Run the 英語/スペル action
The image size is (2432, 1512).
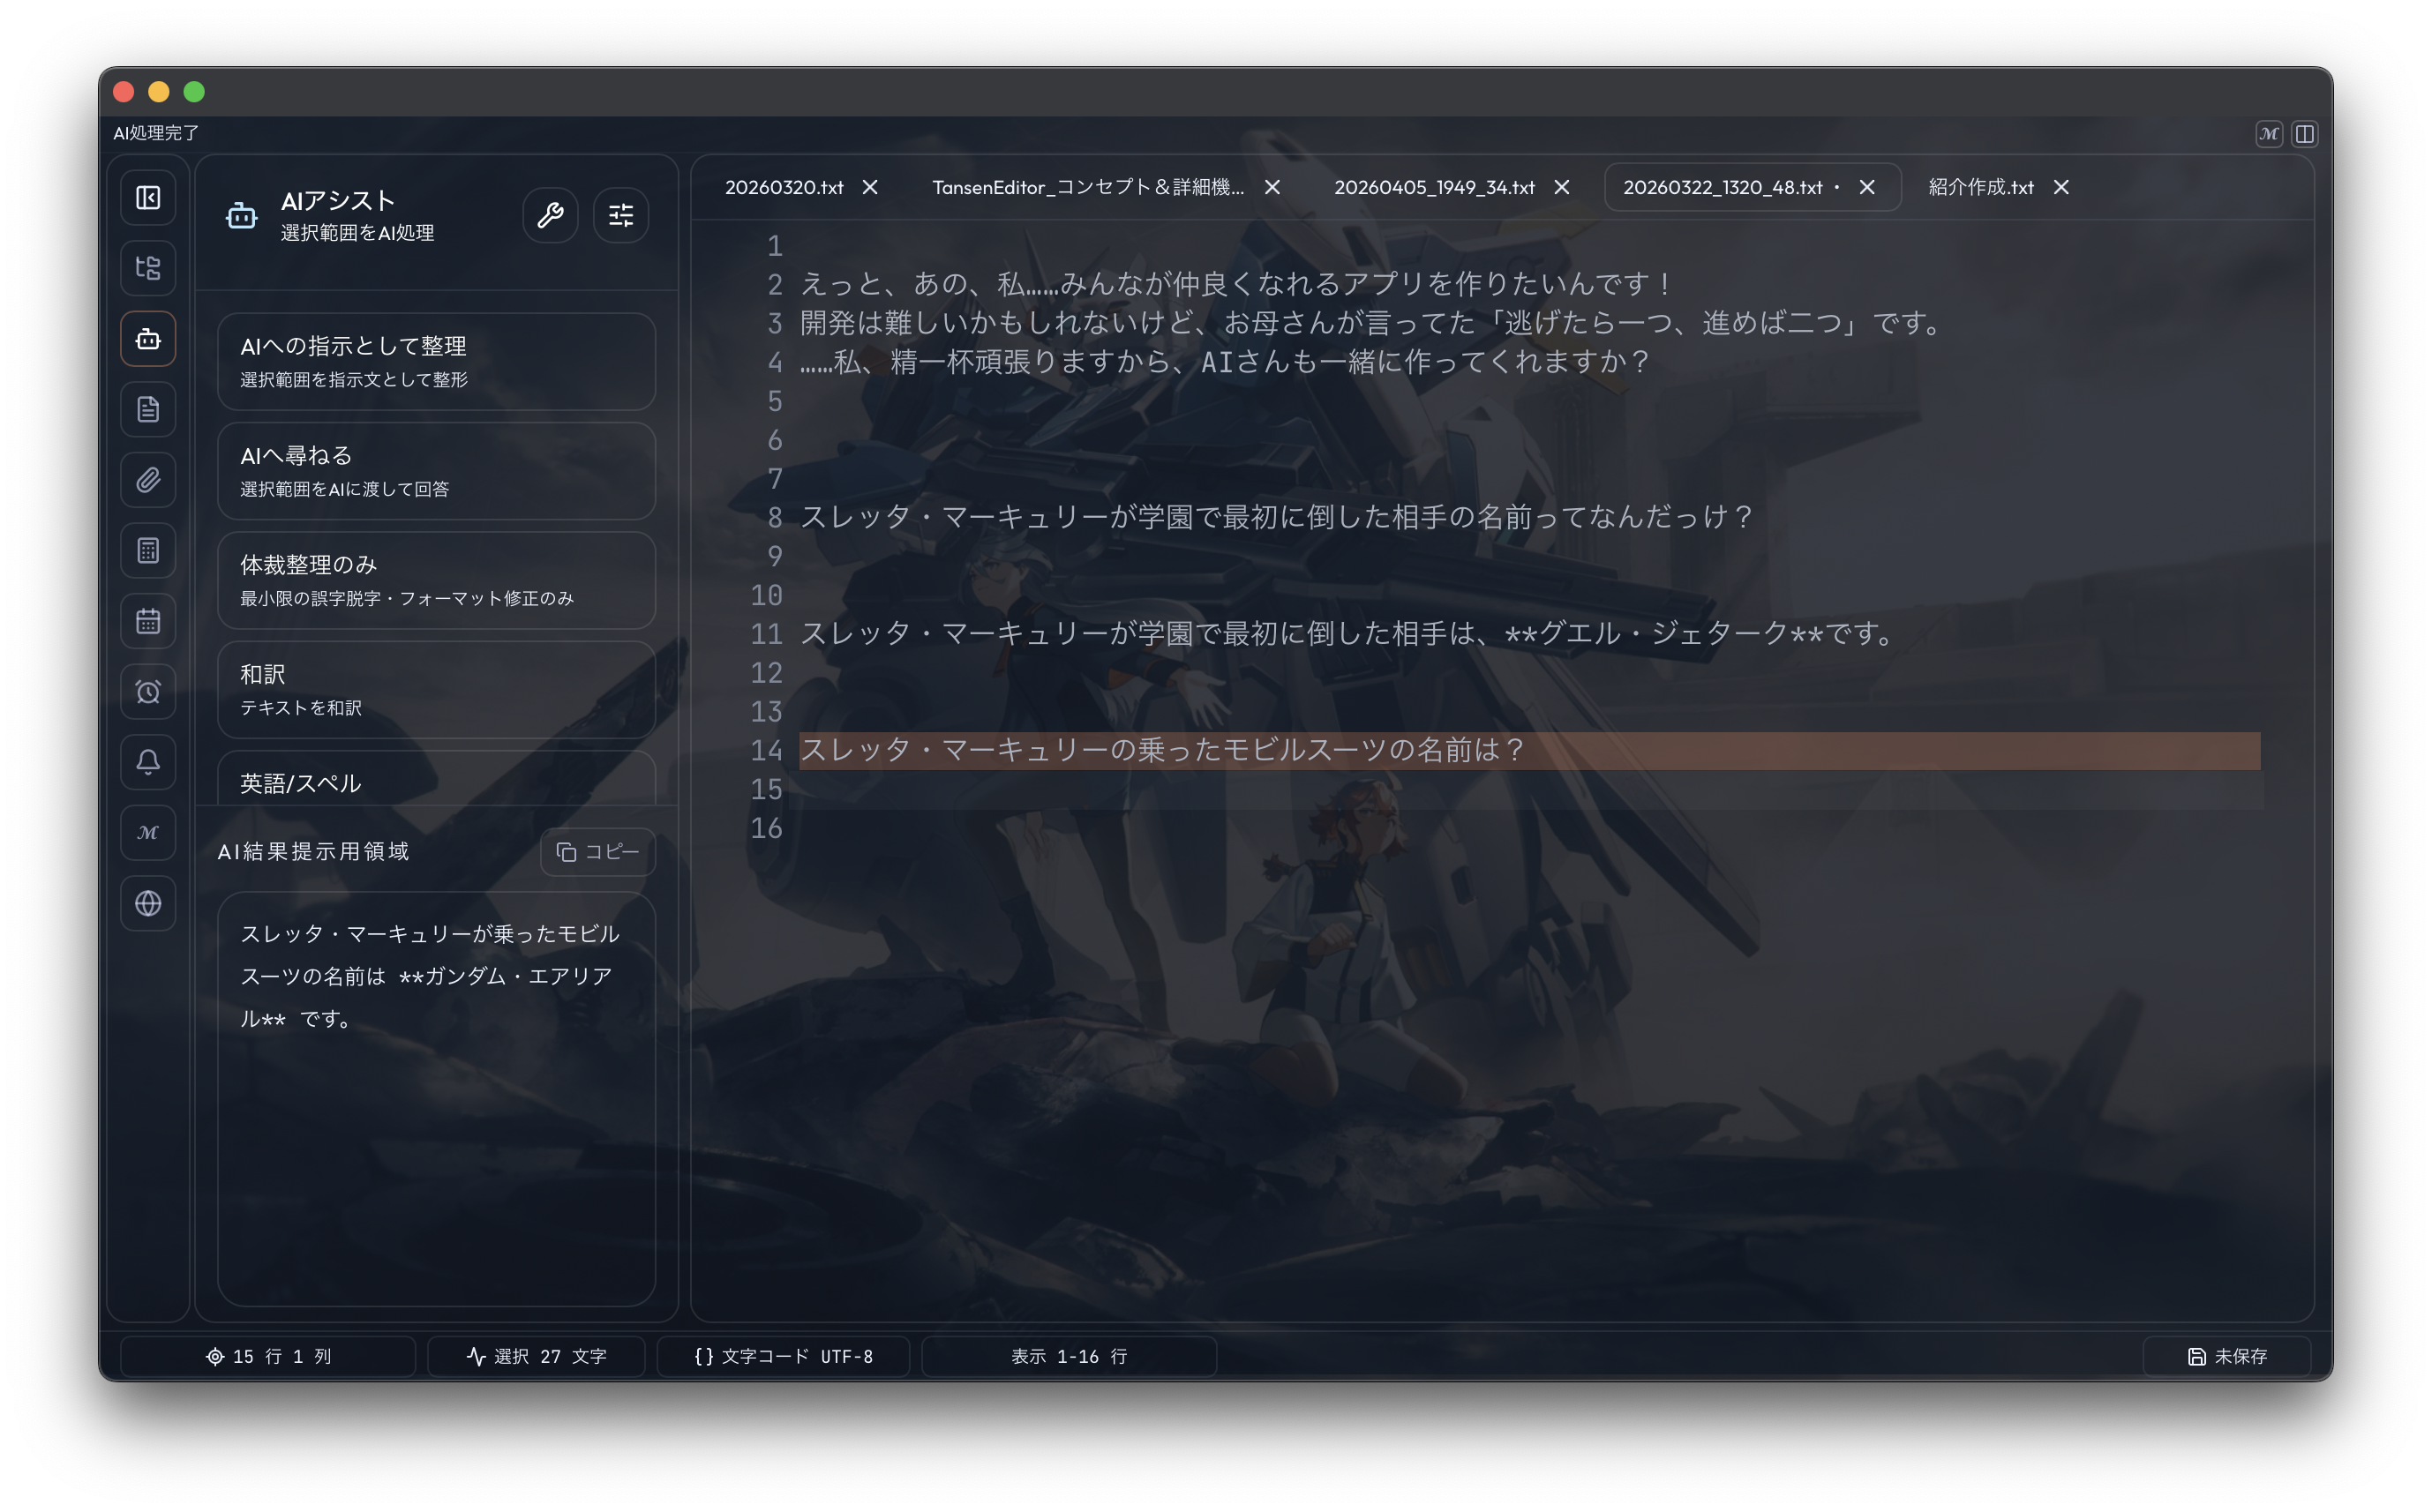436,778
